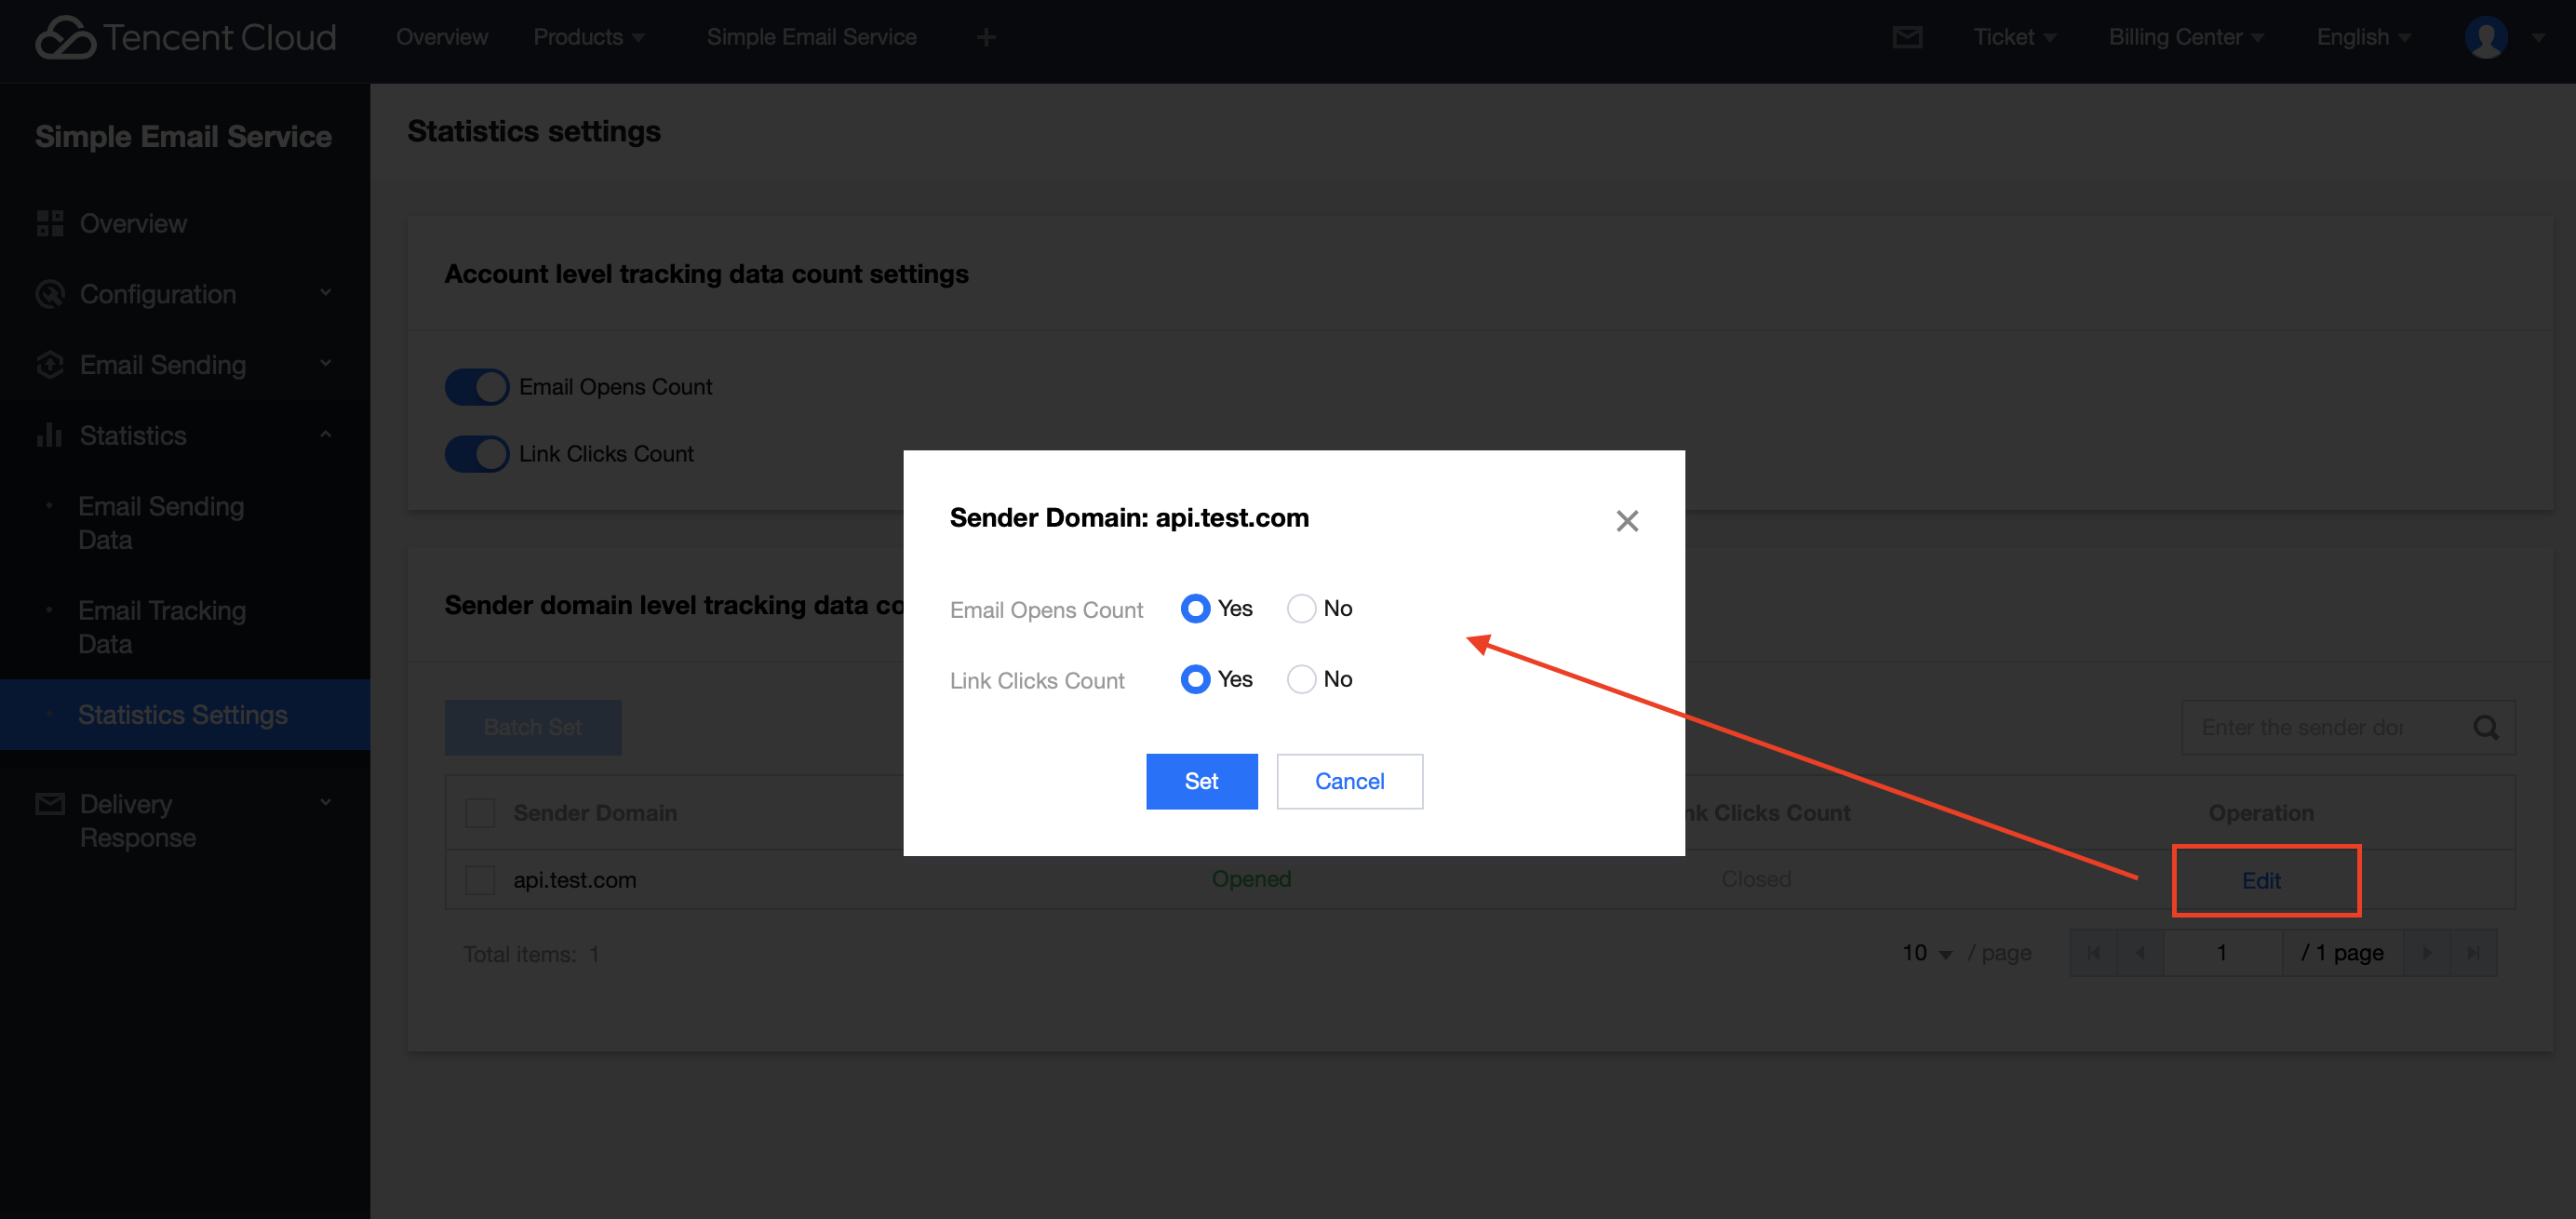This screenshot has width=2576, height=1219.
Task: Click the Statistics bar chart icon
Action: coord(49,435)
